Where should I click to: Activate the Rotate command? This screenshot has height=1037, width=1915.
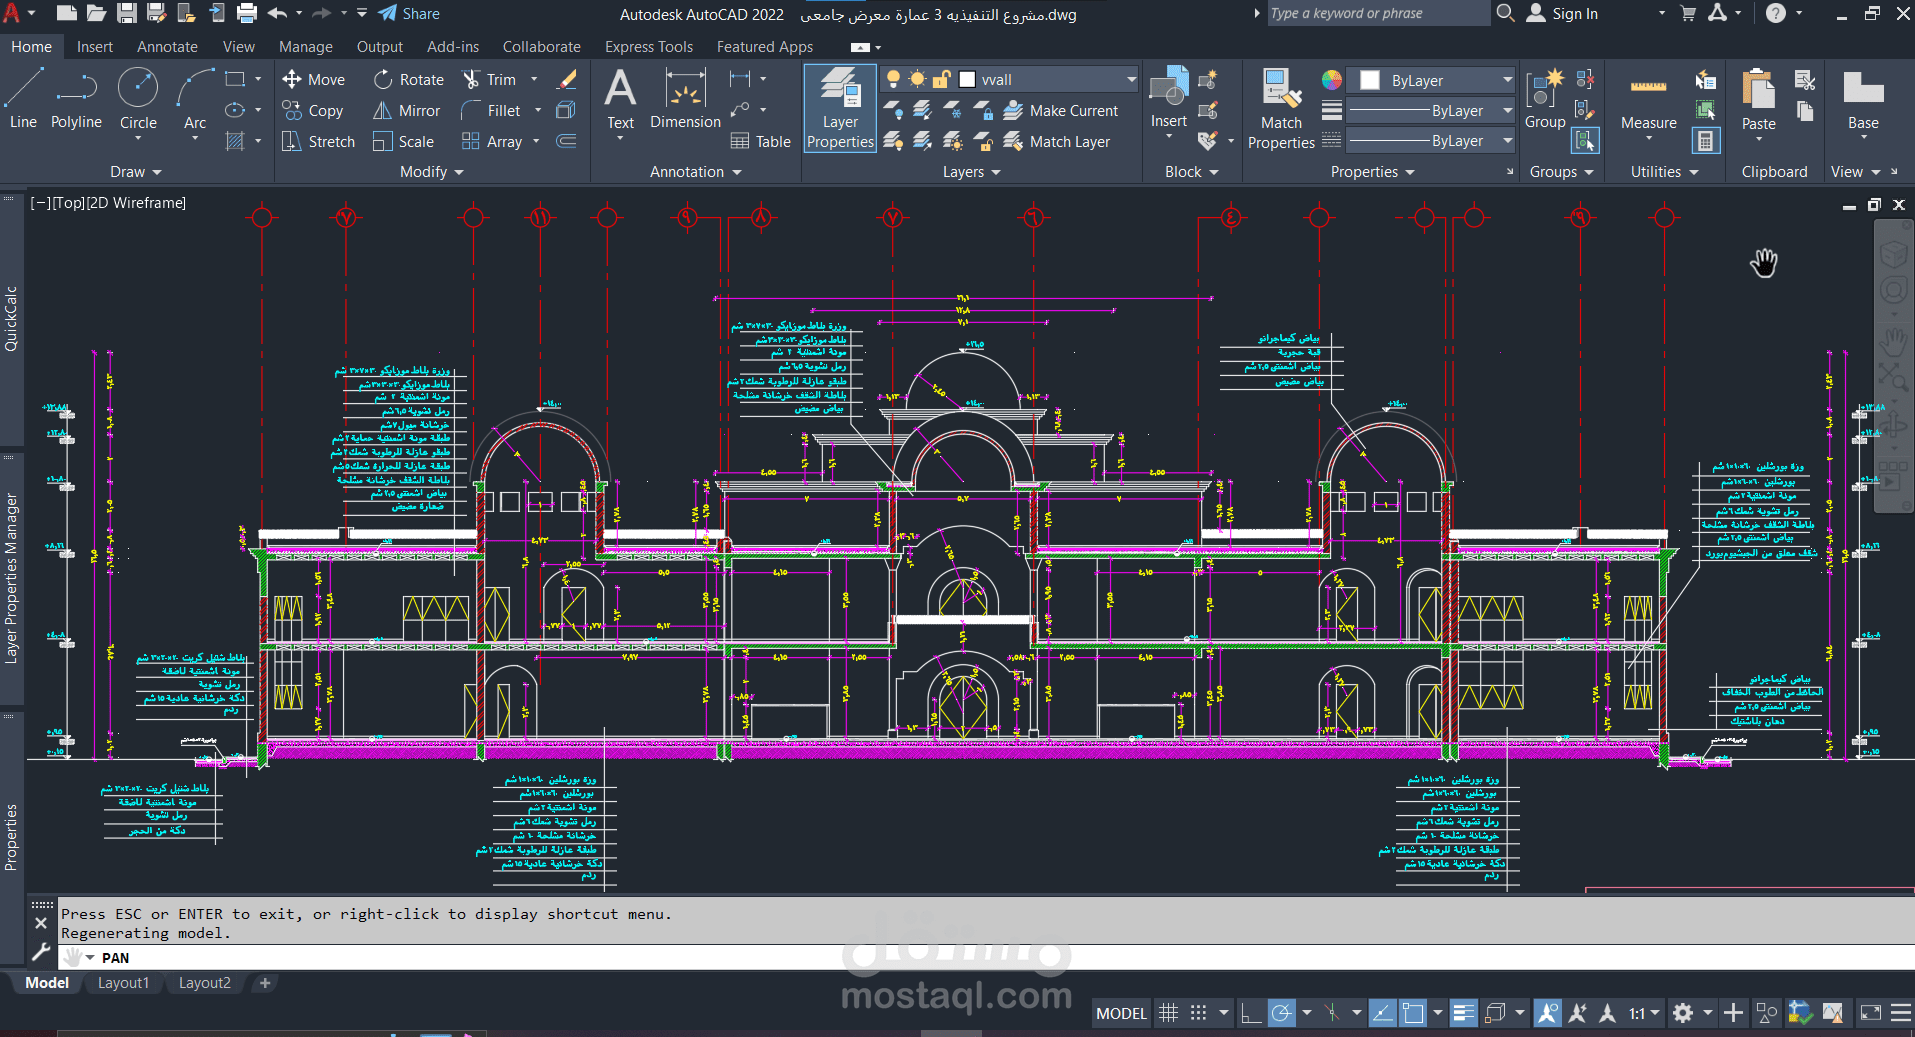pyautogui.click(x=409, y=80)
